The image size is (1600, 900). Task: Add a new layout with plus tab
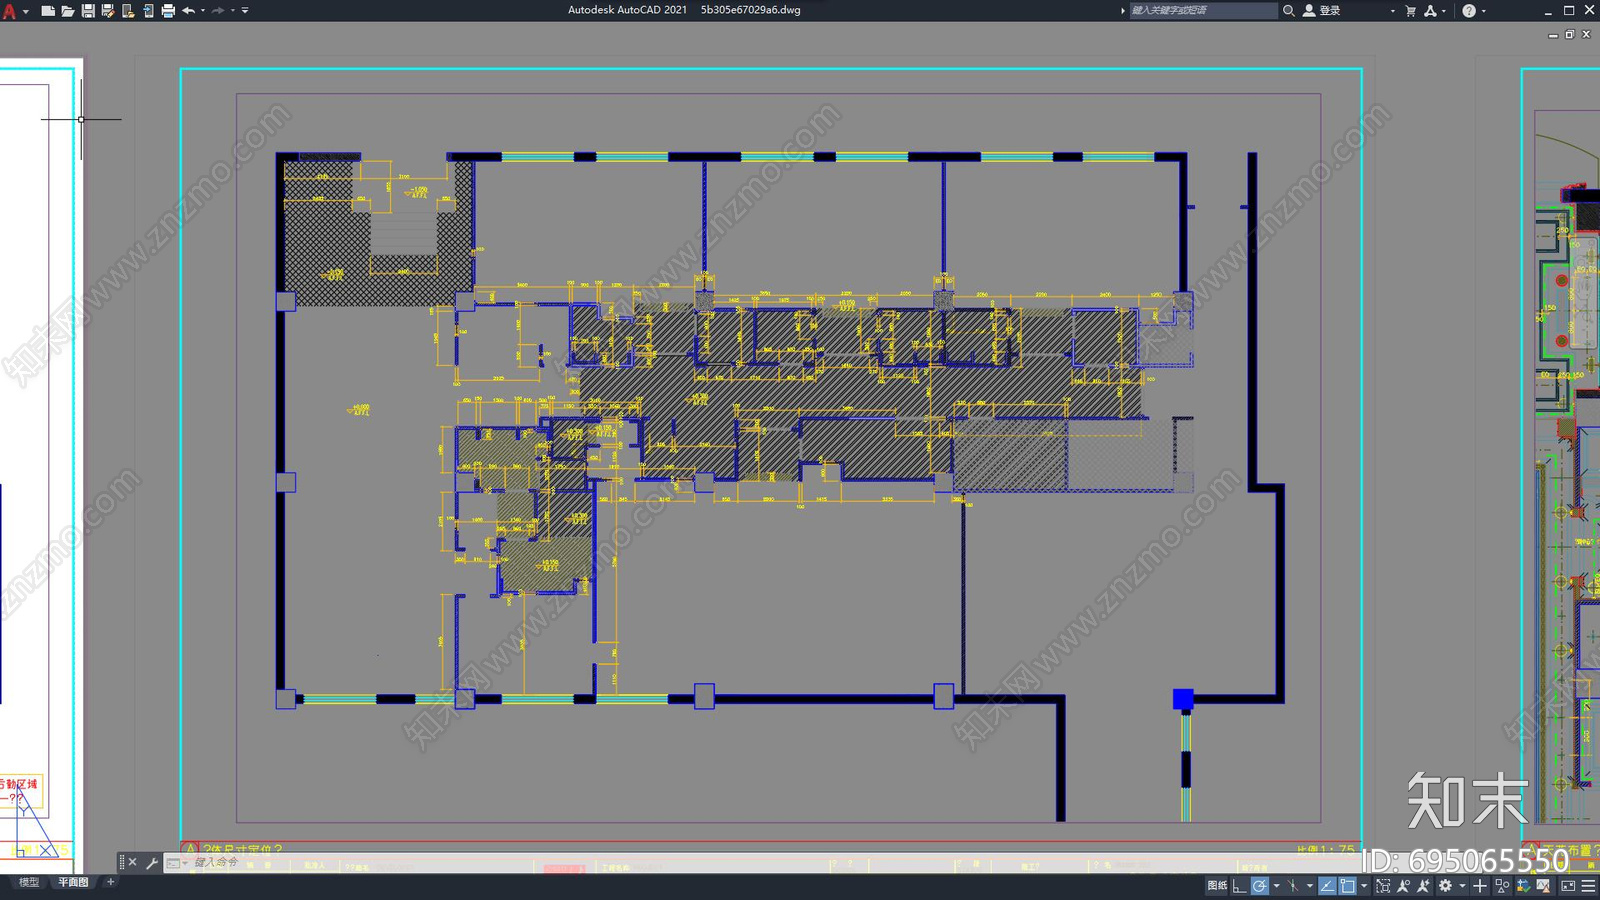click(110, 882)
